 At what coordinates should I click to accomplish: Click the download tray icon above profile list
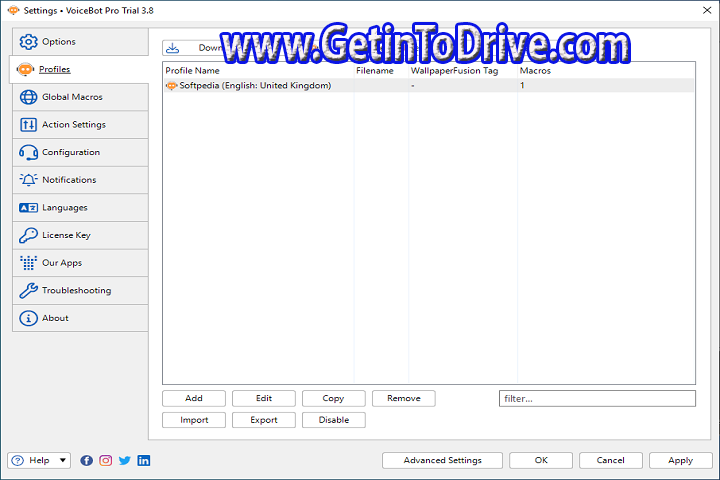pos(173,48)
